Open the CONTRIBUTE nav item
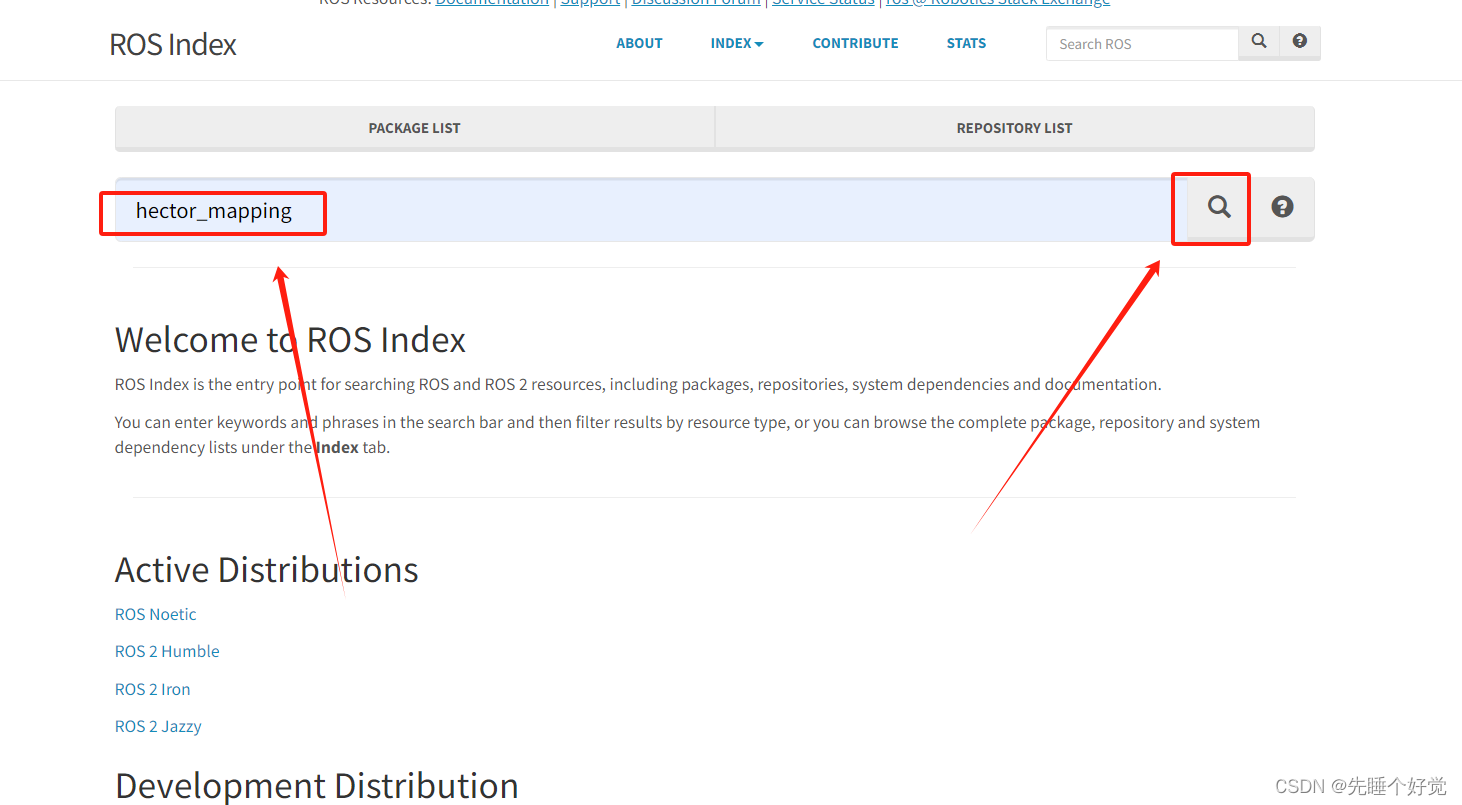Screen dimensions: 1462x805 coord(855,43)
